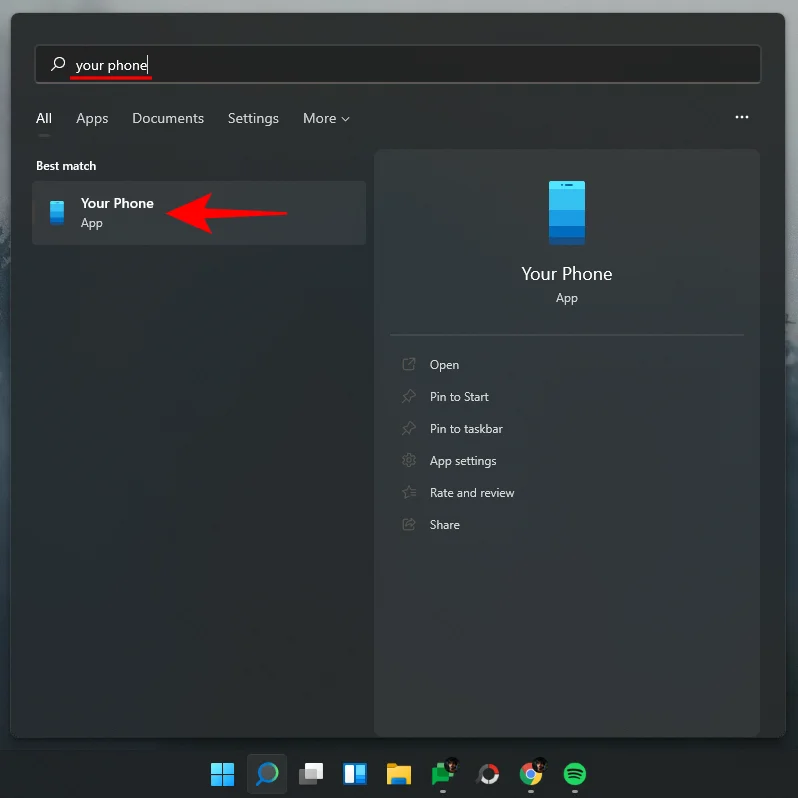Select Open for Your Phone app

[x=444, y=365]
